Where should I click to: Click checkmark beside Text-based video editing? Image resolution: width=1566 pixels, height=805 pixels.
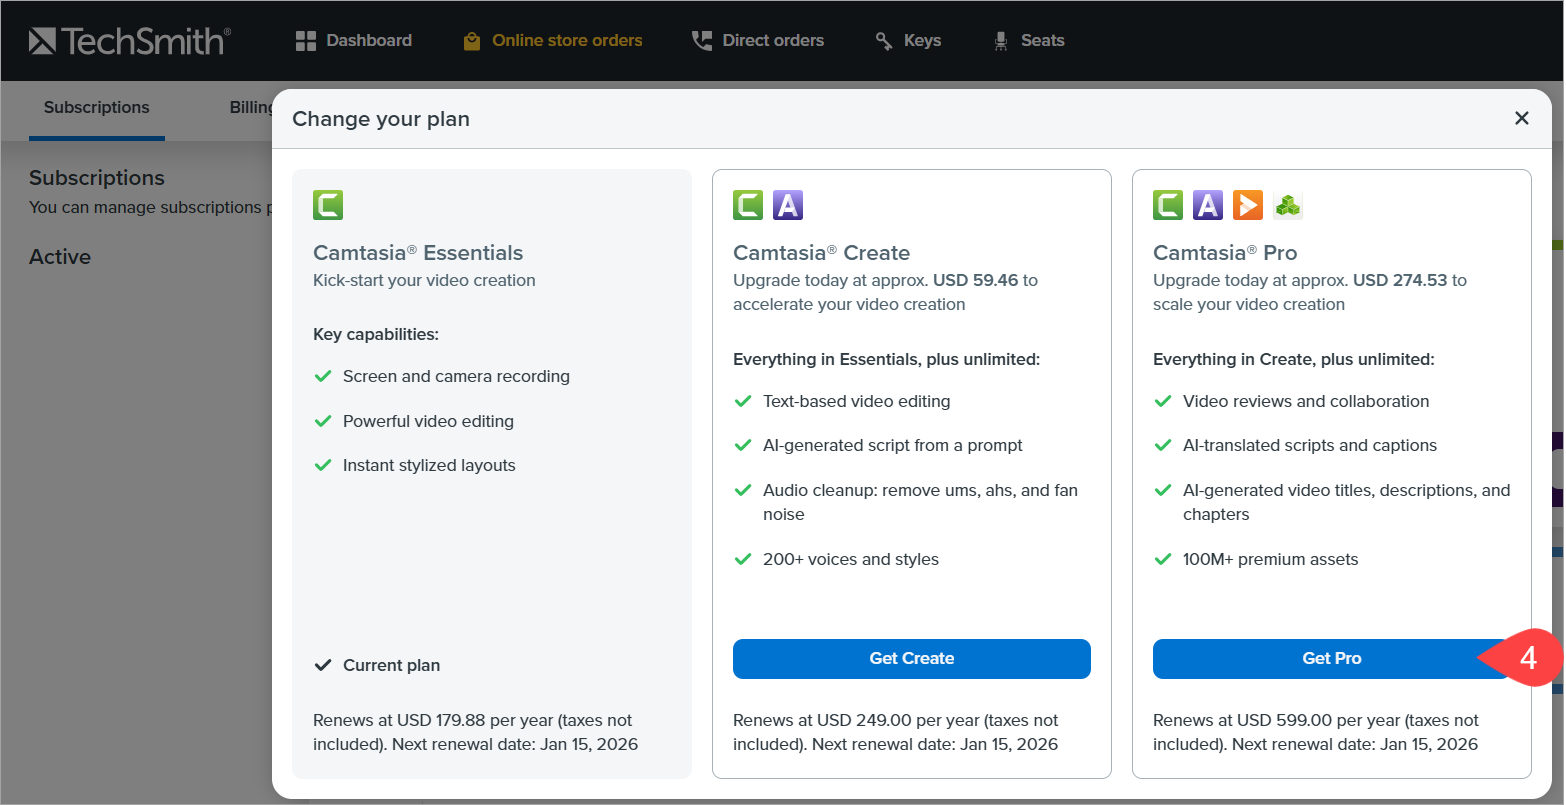(743, 401)
